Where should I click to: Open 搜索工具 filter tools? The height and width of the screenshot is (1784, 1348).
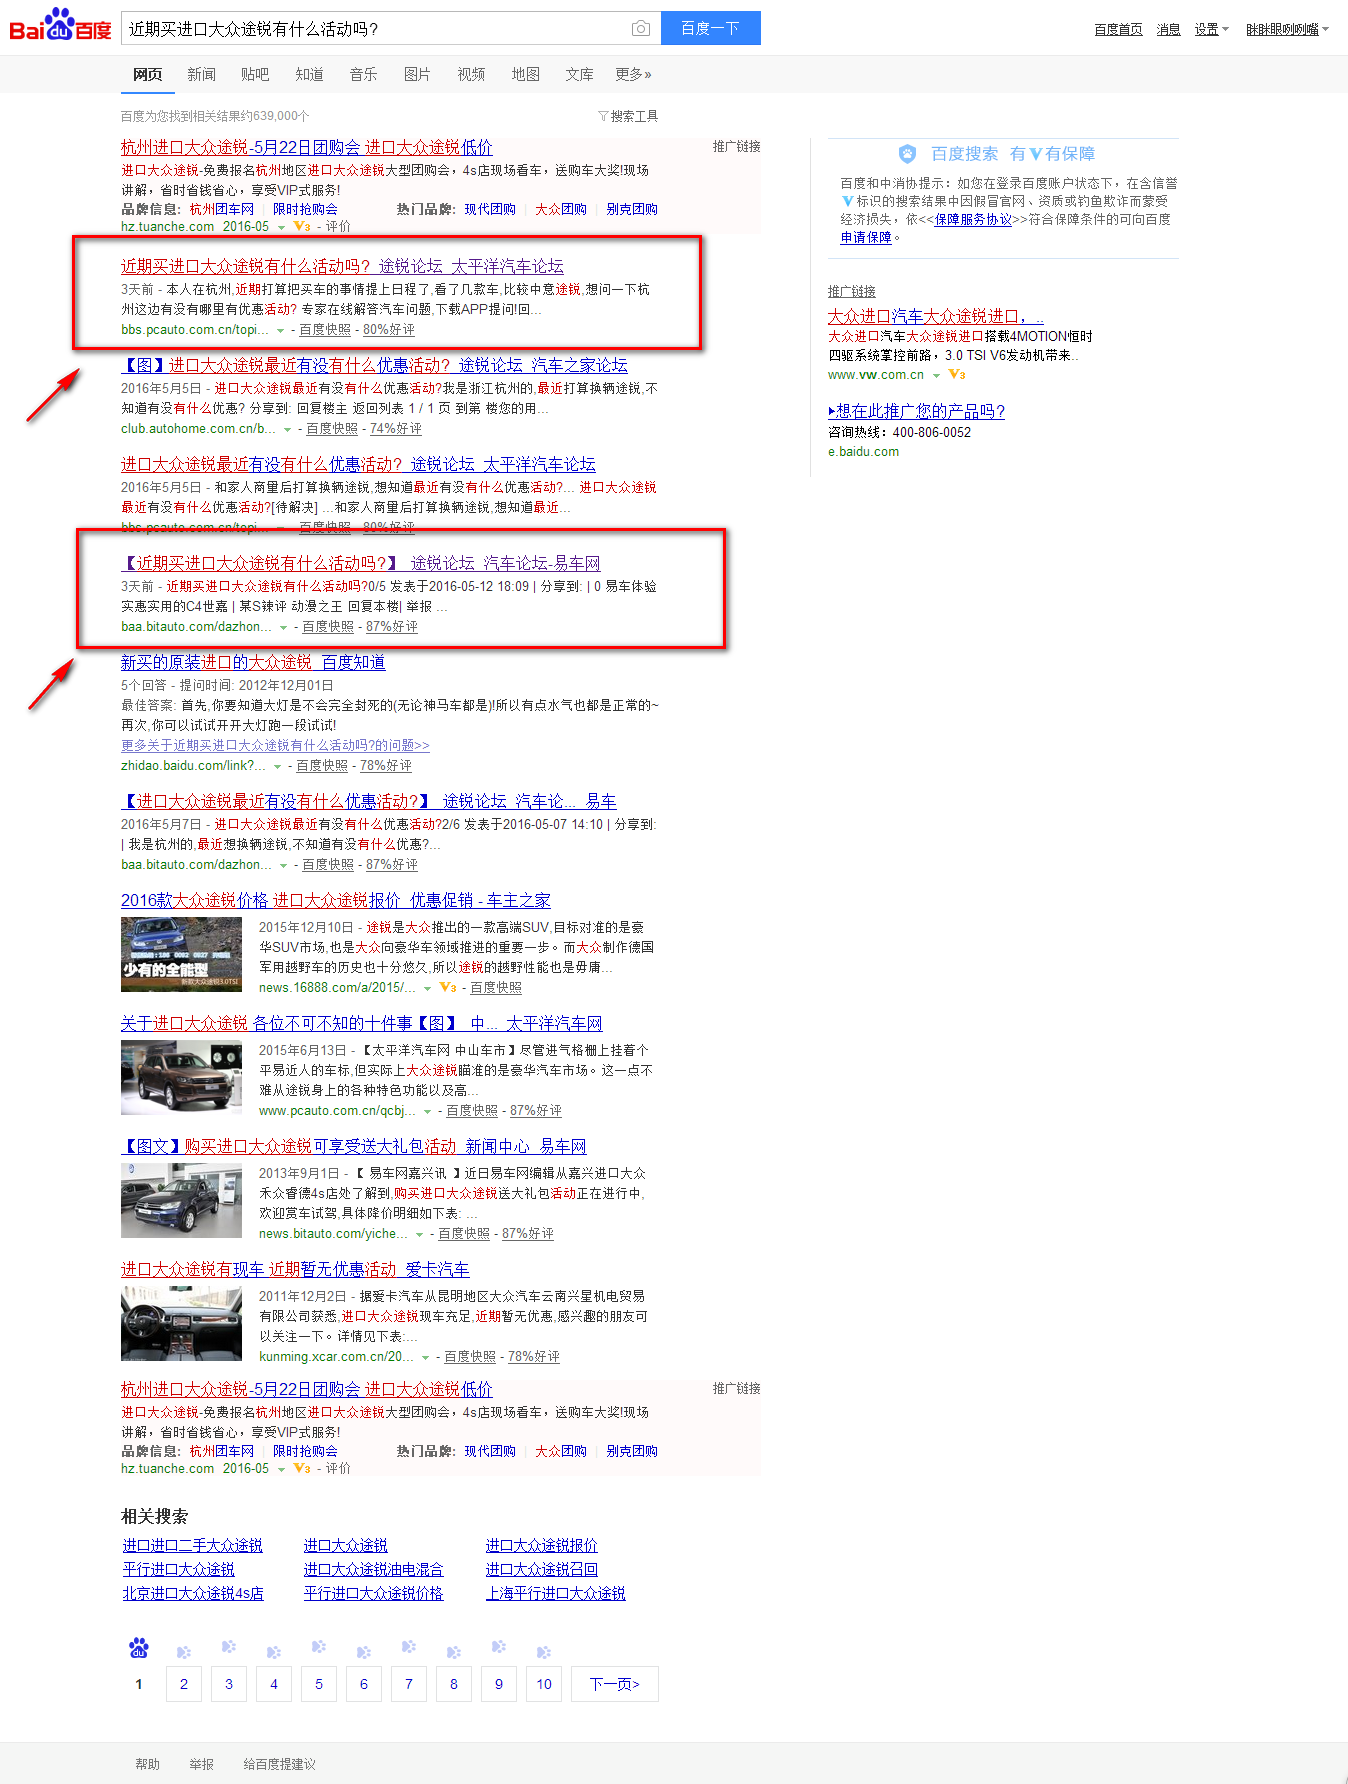point(628,116)
